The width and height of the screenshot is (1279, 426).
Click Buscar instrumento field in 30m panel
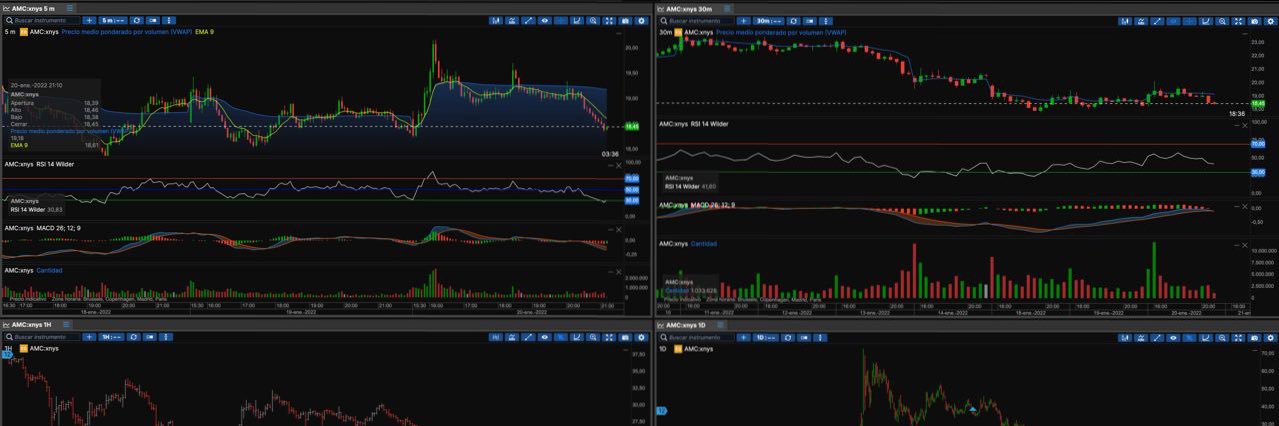pos(696,20)
